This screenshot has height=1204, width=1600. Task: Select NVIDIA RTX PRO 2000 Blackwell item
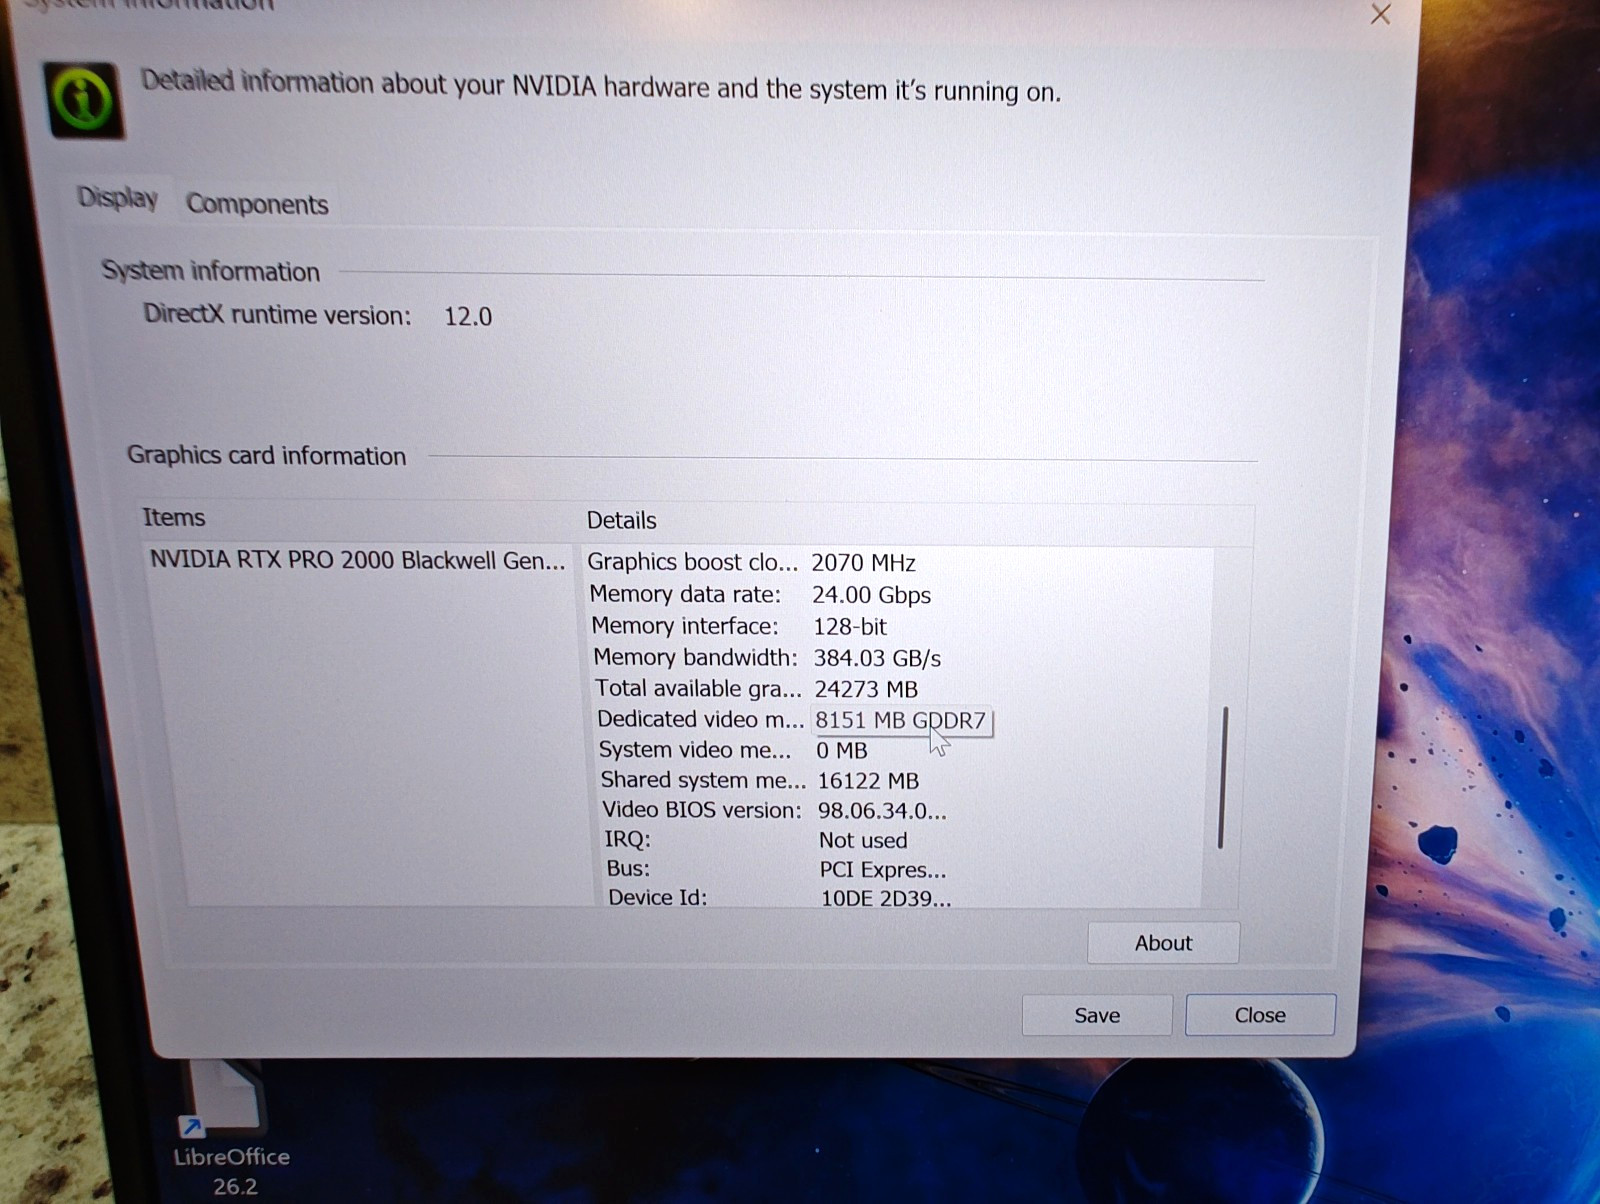(357, 560)
